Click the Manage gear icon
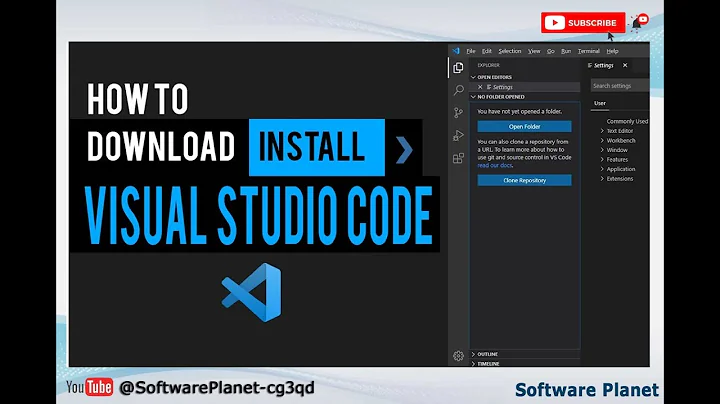The image size is (720, 404). (458, 356)
